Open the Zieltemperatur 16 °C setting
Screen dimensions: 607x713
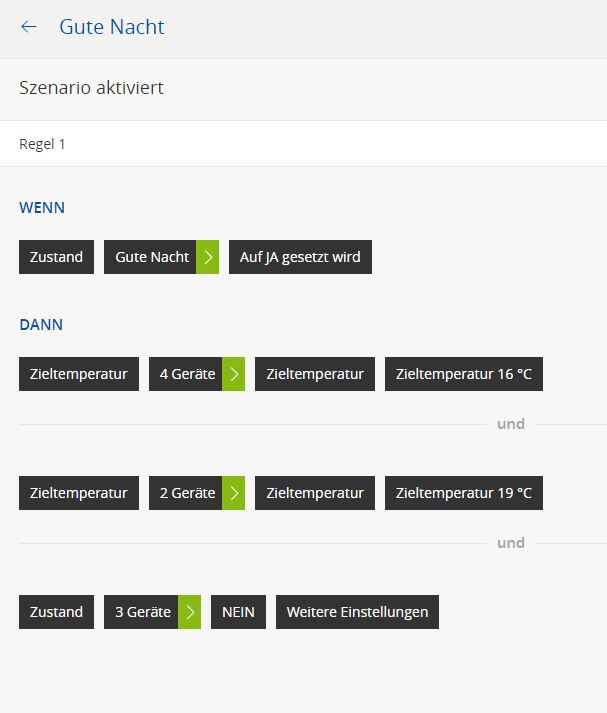[463, 374]
